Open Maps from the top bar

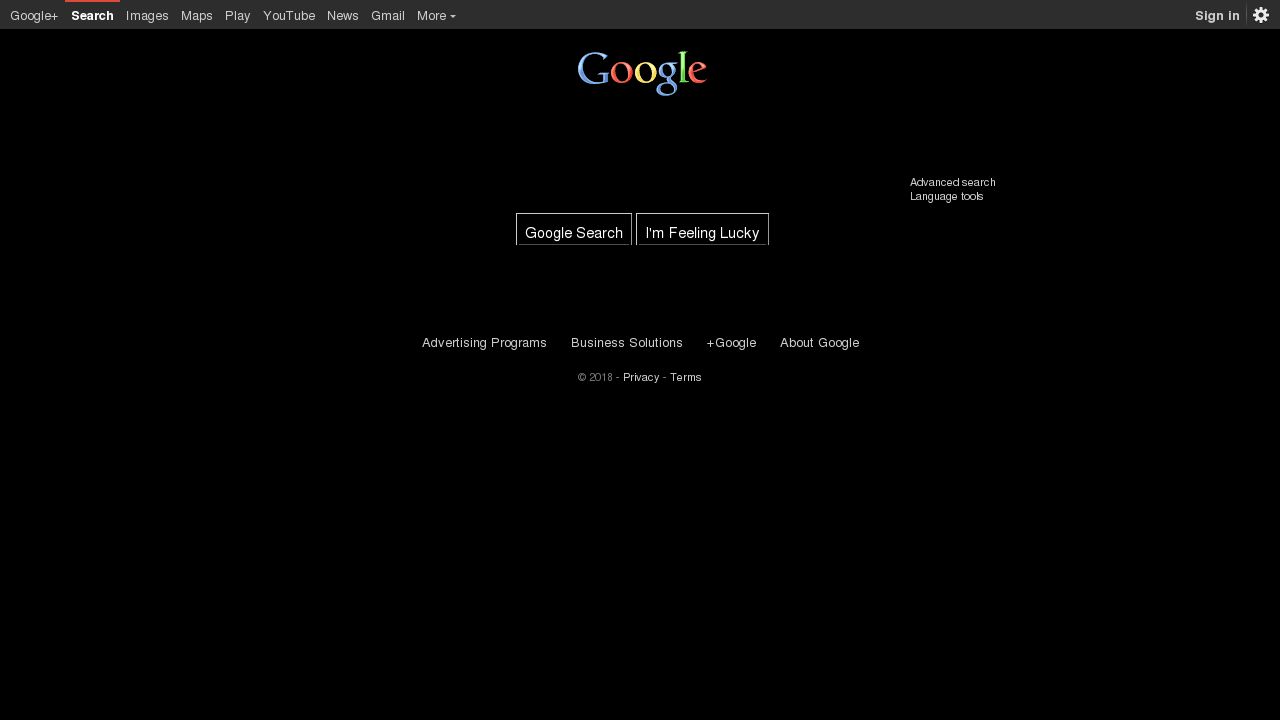[197, 15]
